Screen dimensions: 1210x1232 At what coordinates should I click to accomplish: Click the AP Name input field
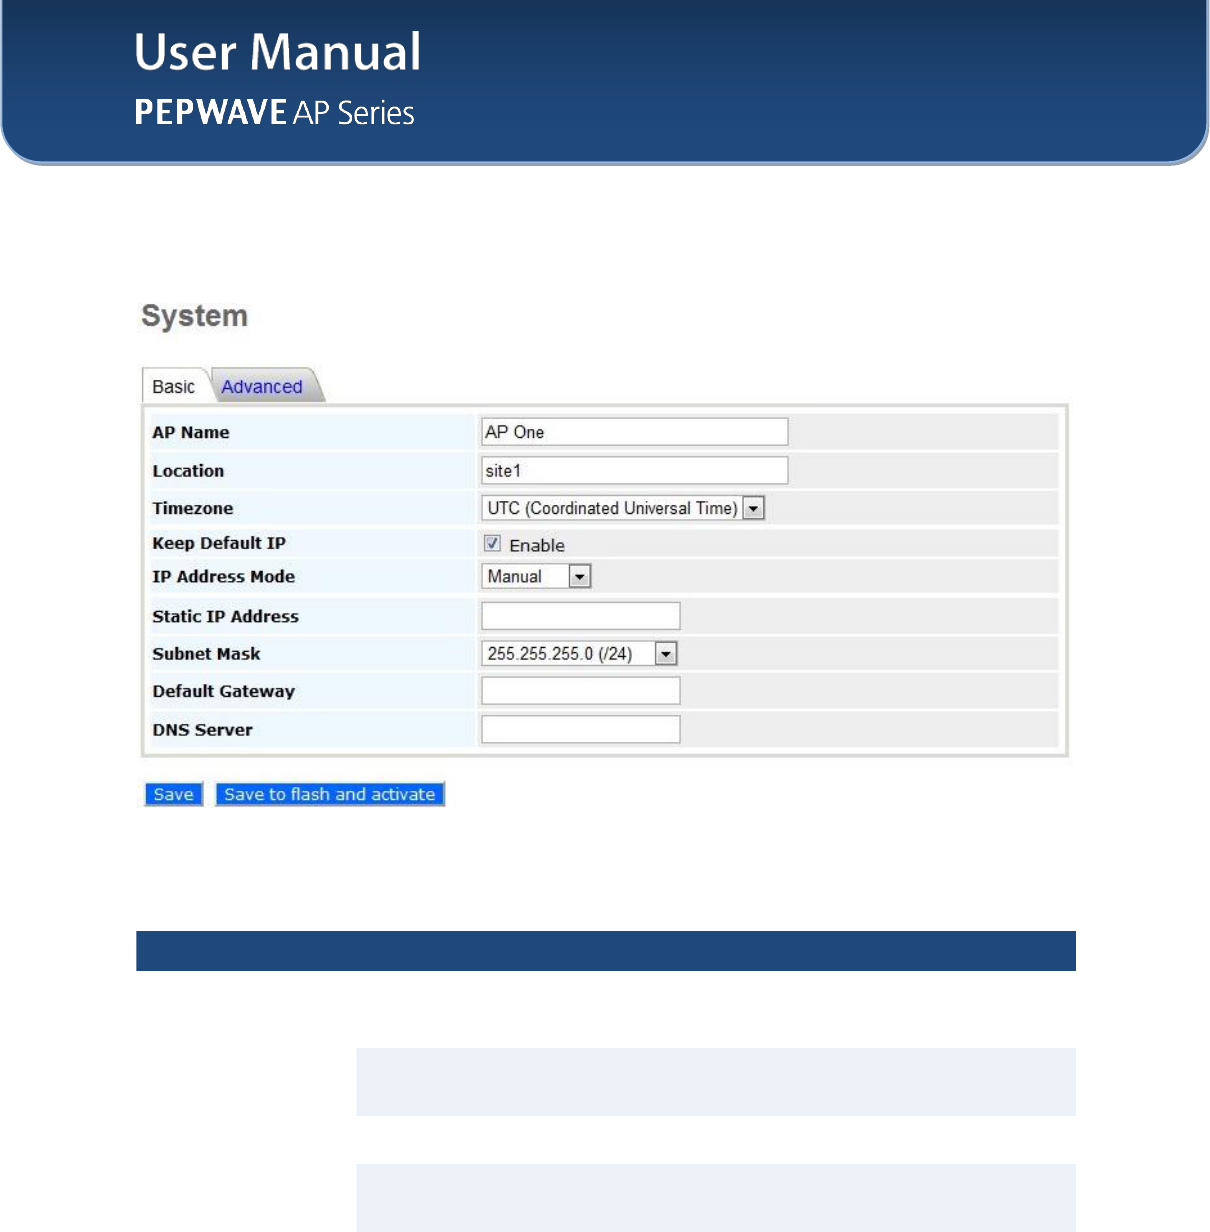634,432
